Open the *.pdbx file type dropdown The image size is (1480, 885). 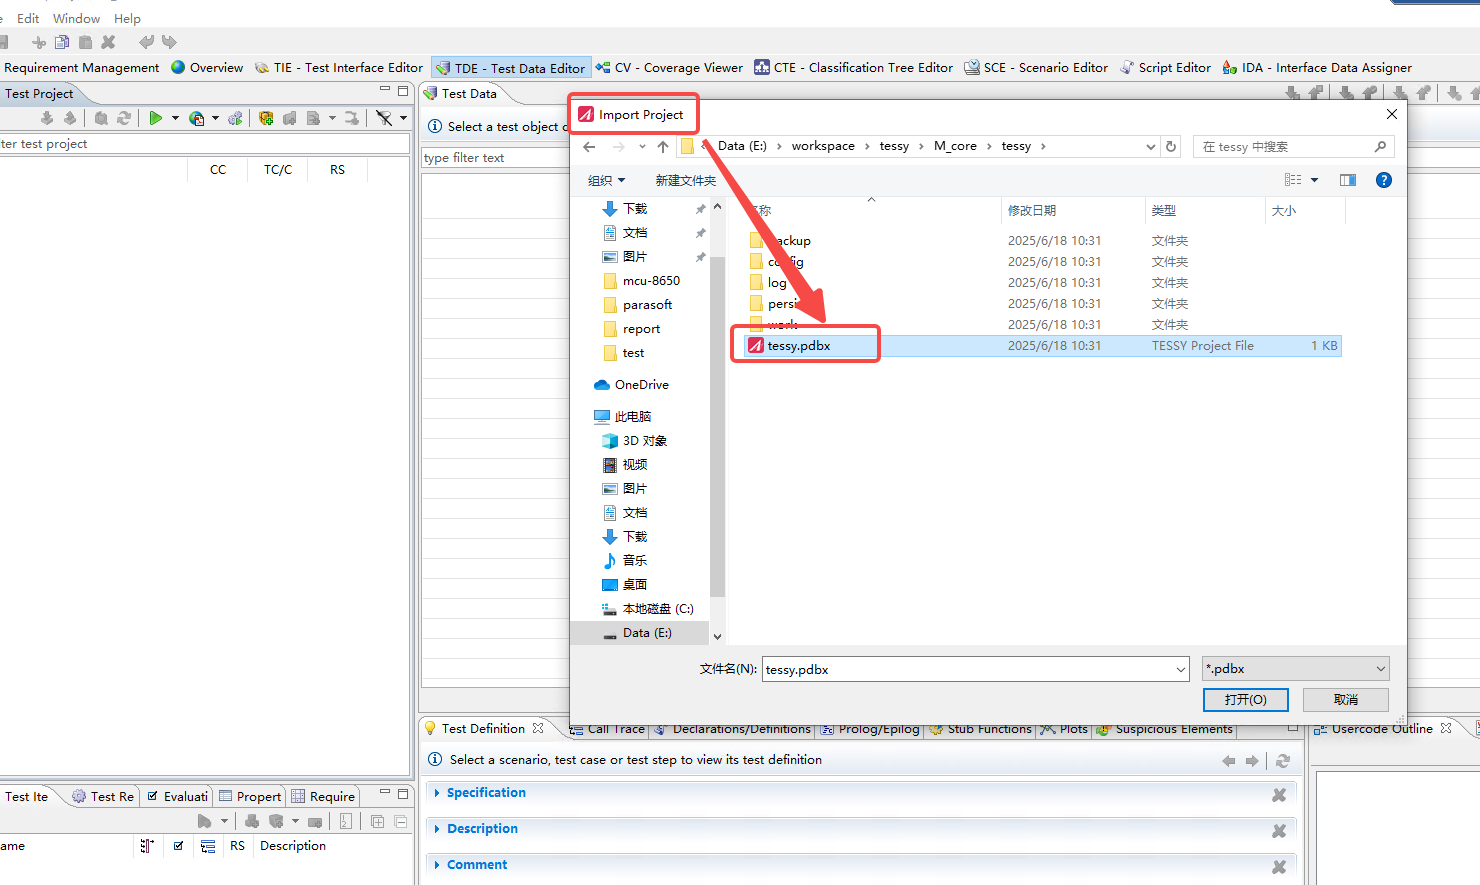click(x=1296, y=669)
